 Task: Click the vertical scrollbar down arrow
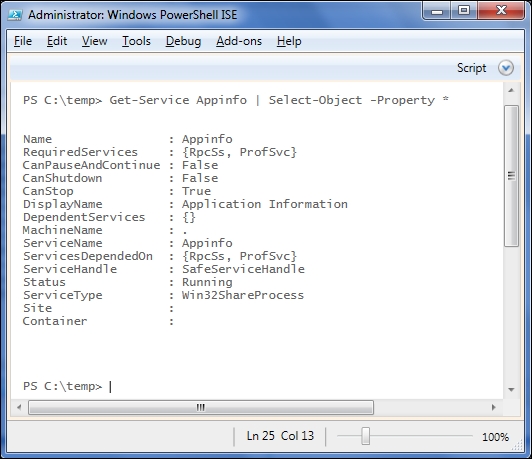tap(511, 390)
